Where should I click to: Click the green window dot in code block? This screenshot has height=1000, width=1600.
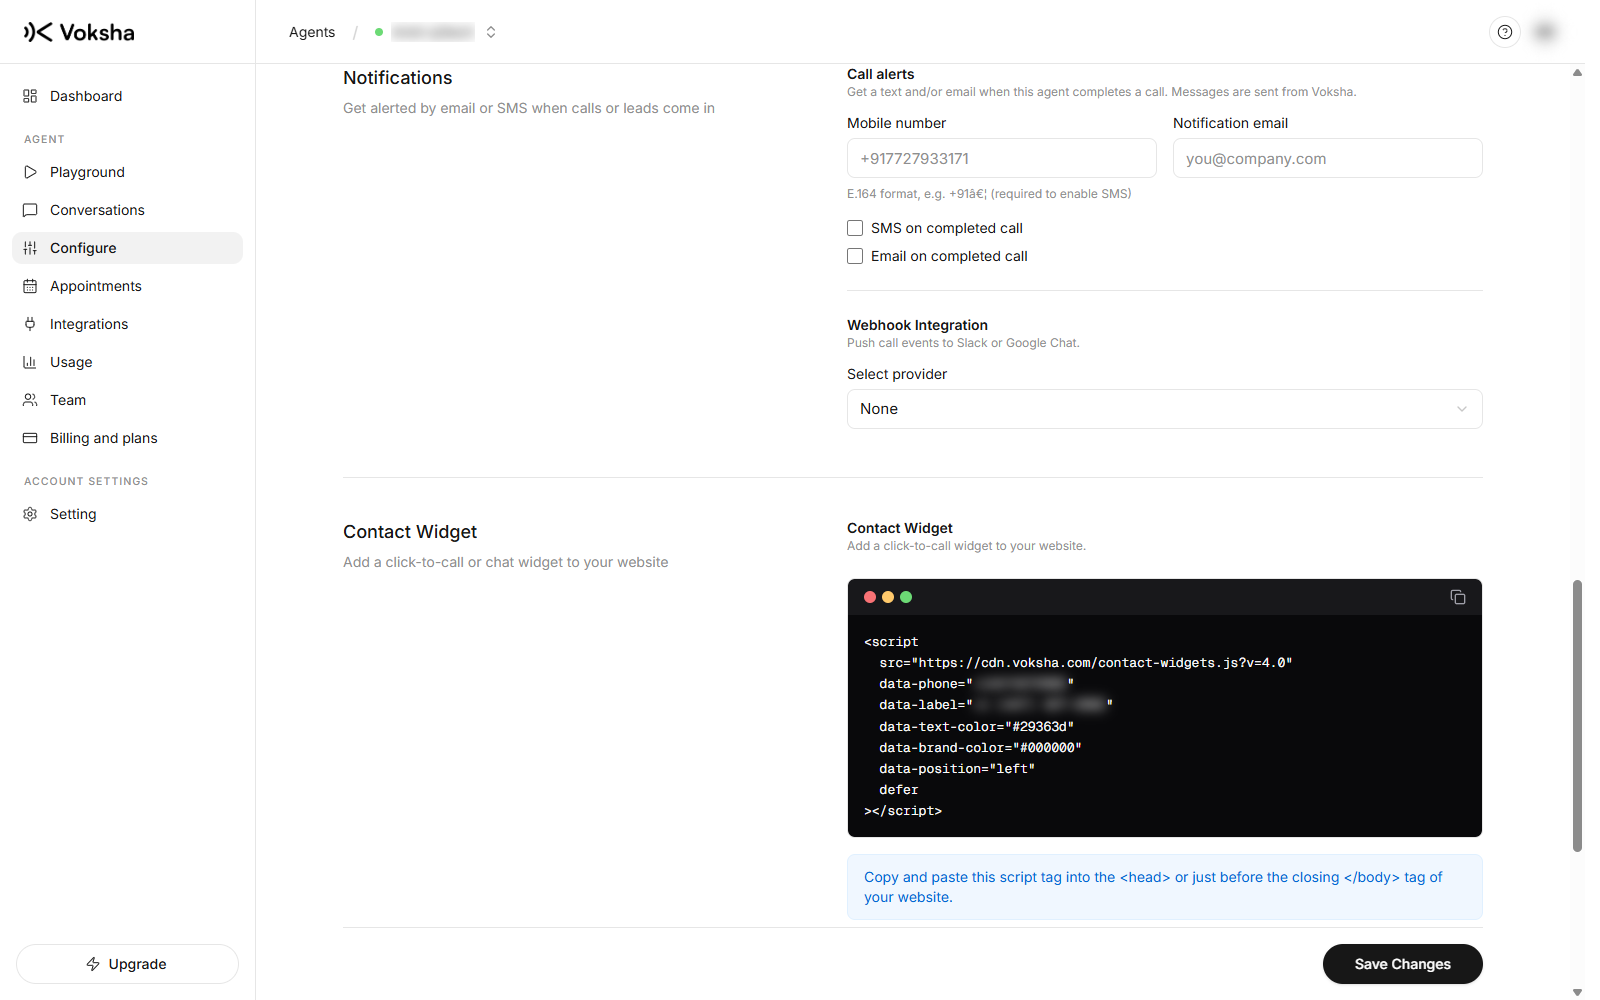tap(906, 597)
